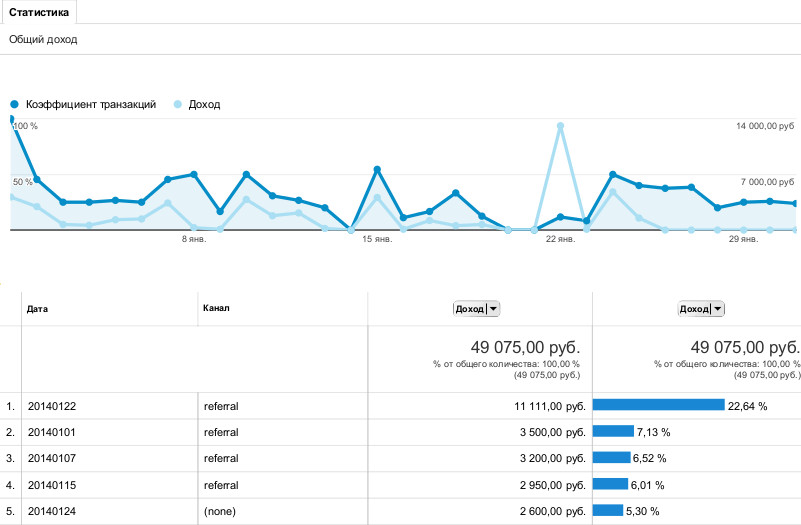Click the 22,64 % percentage bar
Image resolution: width=801 pixels, height=525 pixels.
659,405
